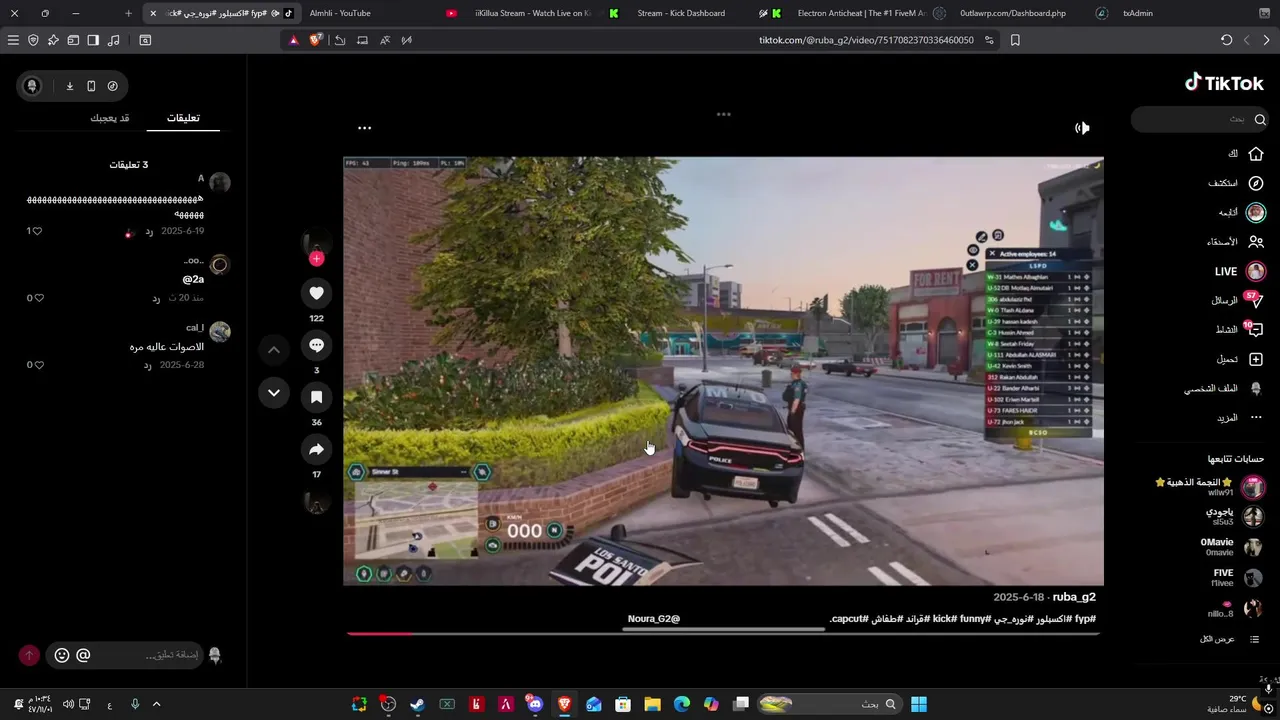Click reply under the الاصوات عاليه مره comment
The height and width of the screenshot is (720, 1280).
[147, 365]
